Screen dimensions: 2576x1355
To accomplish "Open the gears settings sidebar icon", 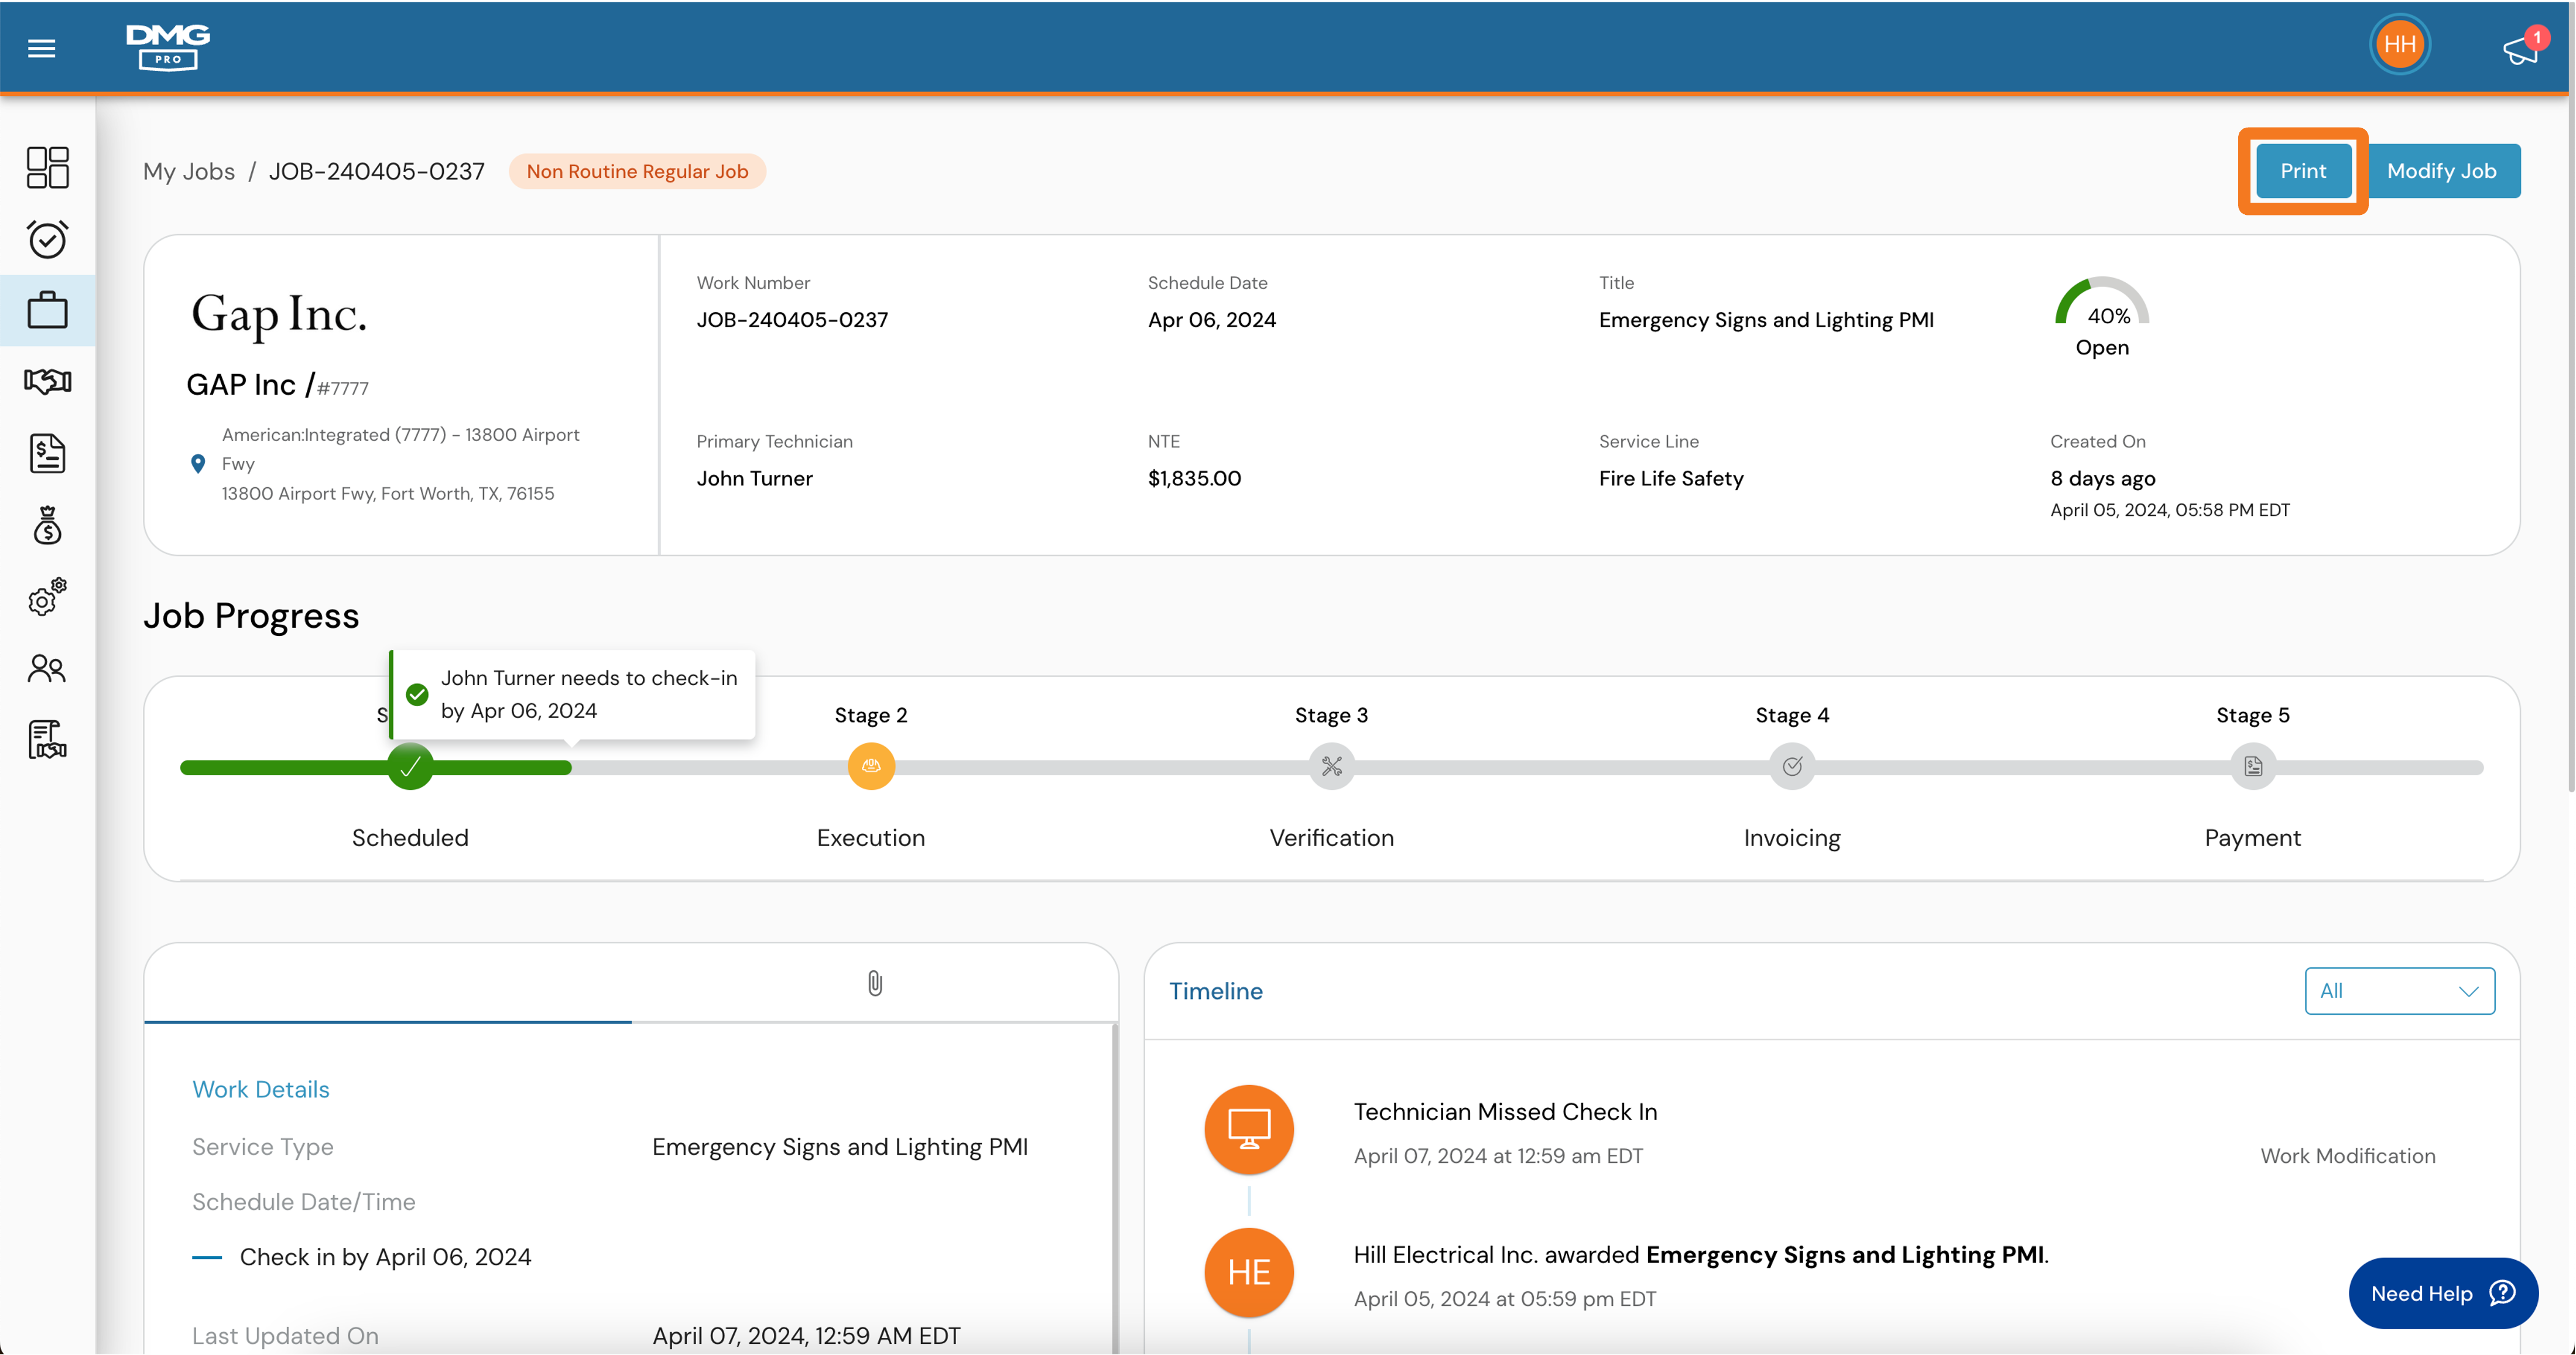I will coord(47,597).
